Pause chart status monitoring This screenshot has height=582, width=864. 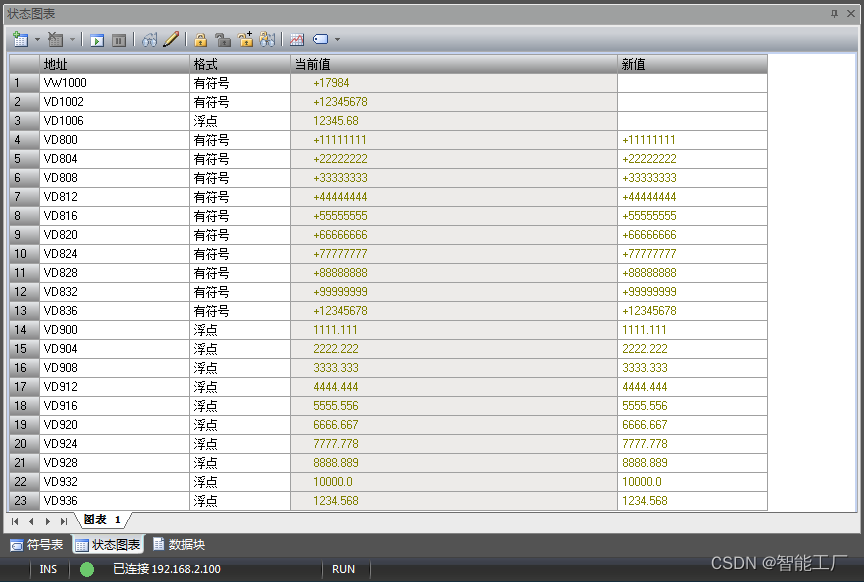click(x=119, y=40)
